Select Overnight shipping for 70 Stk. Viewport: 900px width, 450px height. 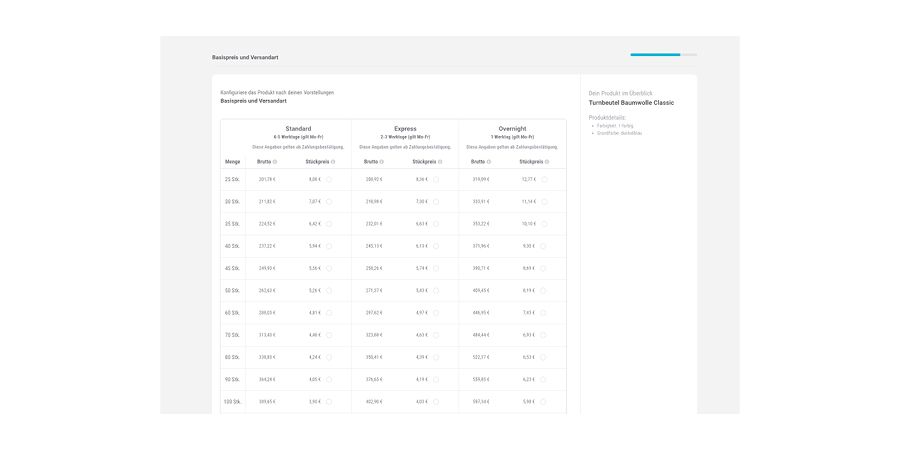point(544,335)
